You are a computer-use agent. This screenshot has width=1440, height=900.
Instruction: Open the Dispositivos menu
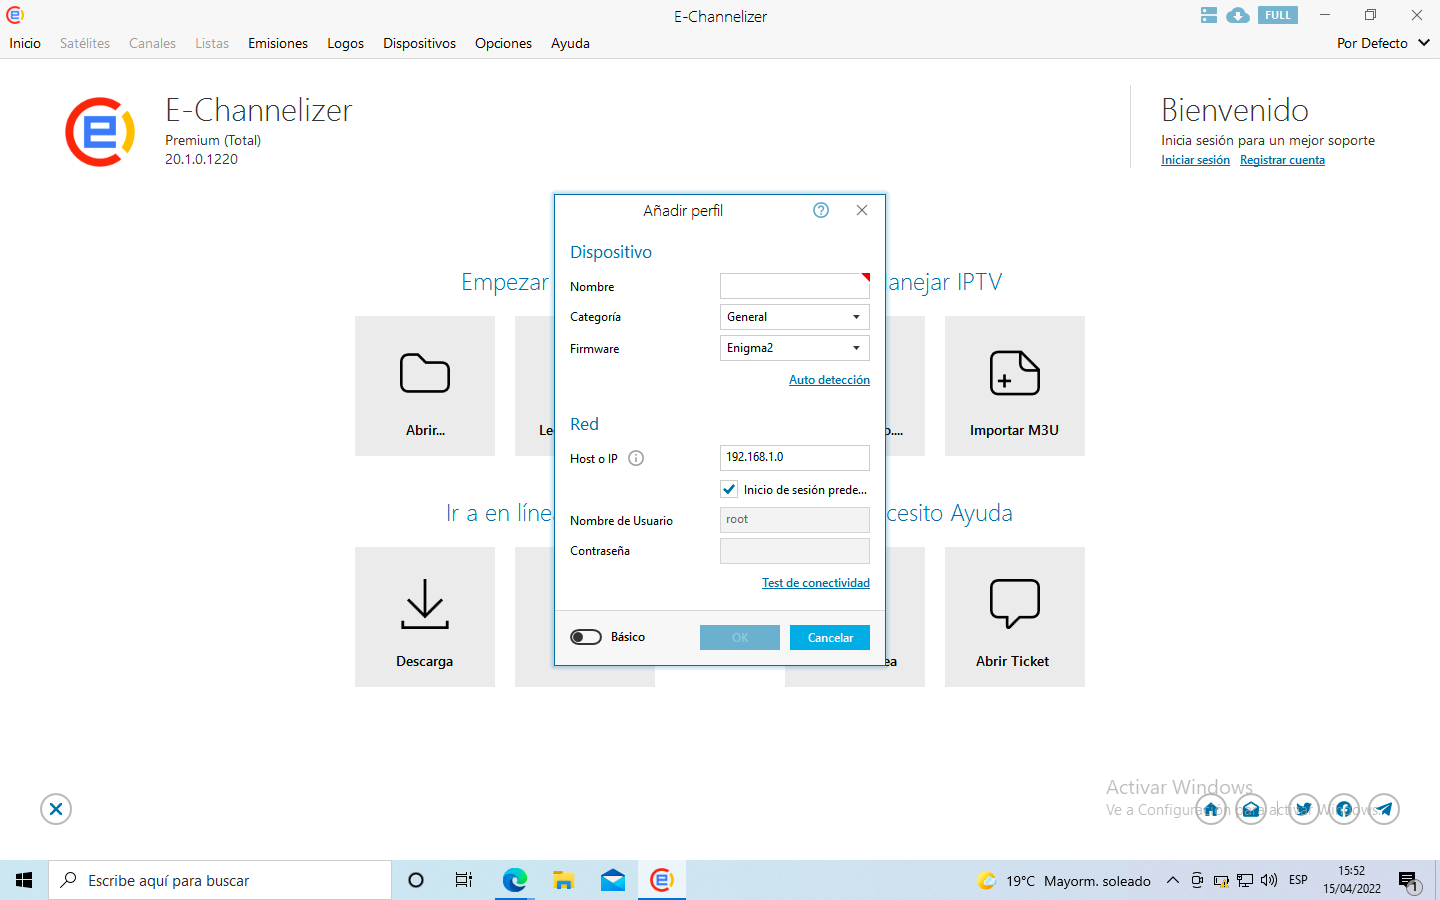click(419, 43)
